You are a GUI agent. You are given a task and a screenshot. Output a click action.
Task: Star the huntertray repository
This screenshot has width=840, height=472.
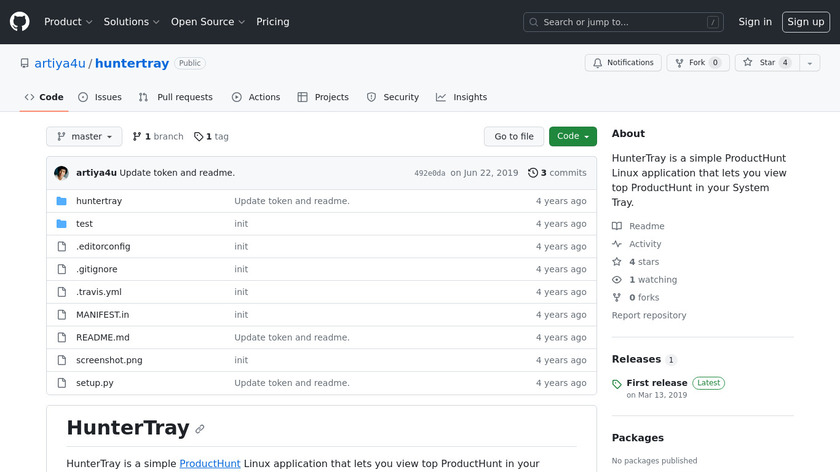tap(767, 63)
